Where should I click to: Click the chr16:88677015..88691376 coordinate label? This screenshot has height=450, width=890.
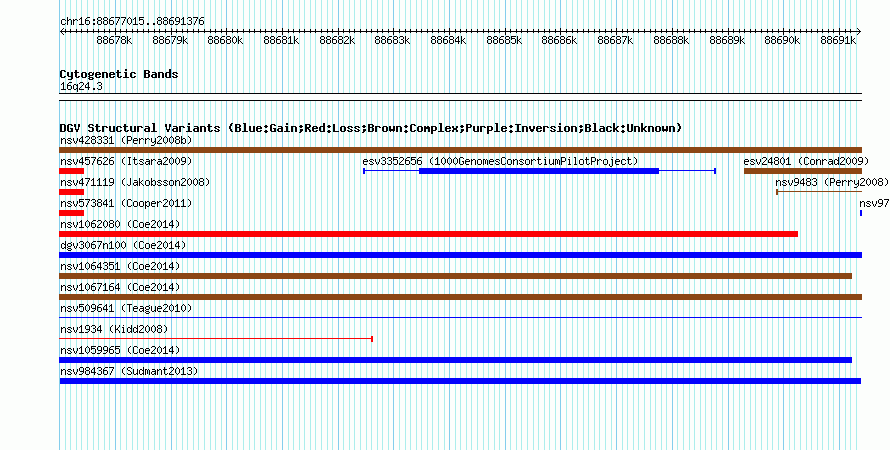tap(132, 22)
